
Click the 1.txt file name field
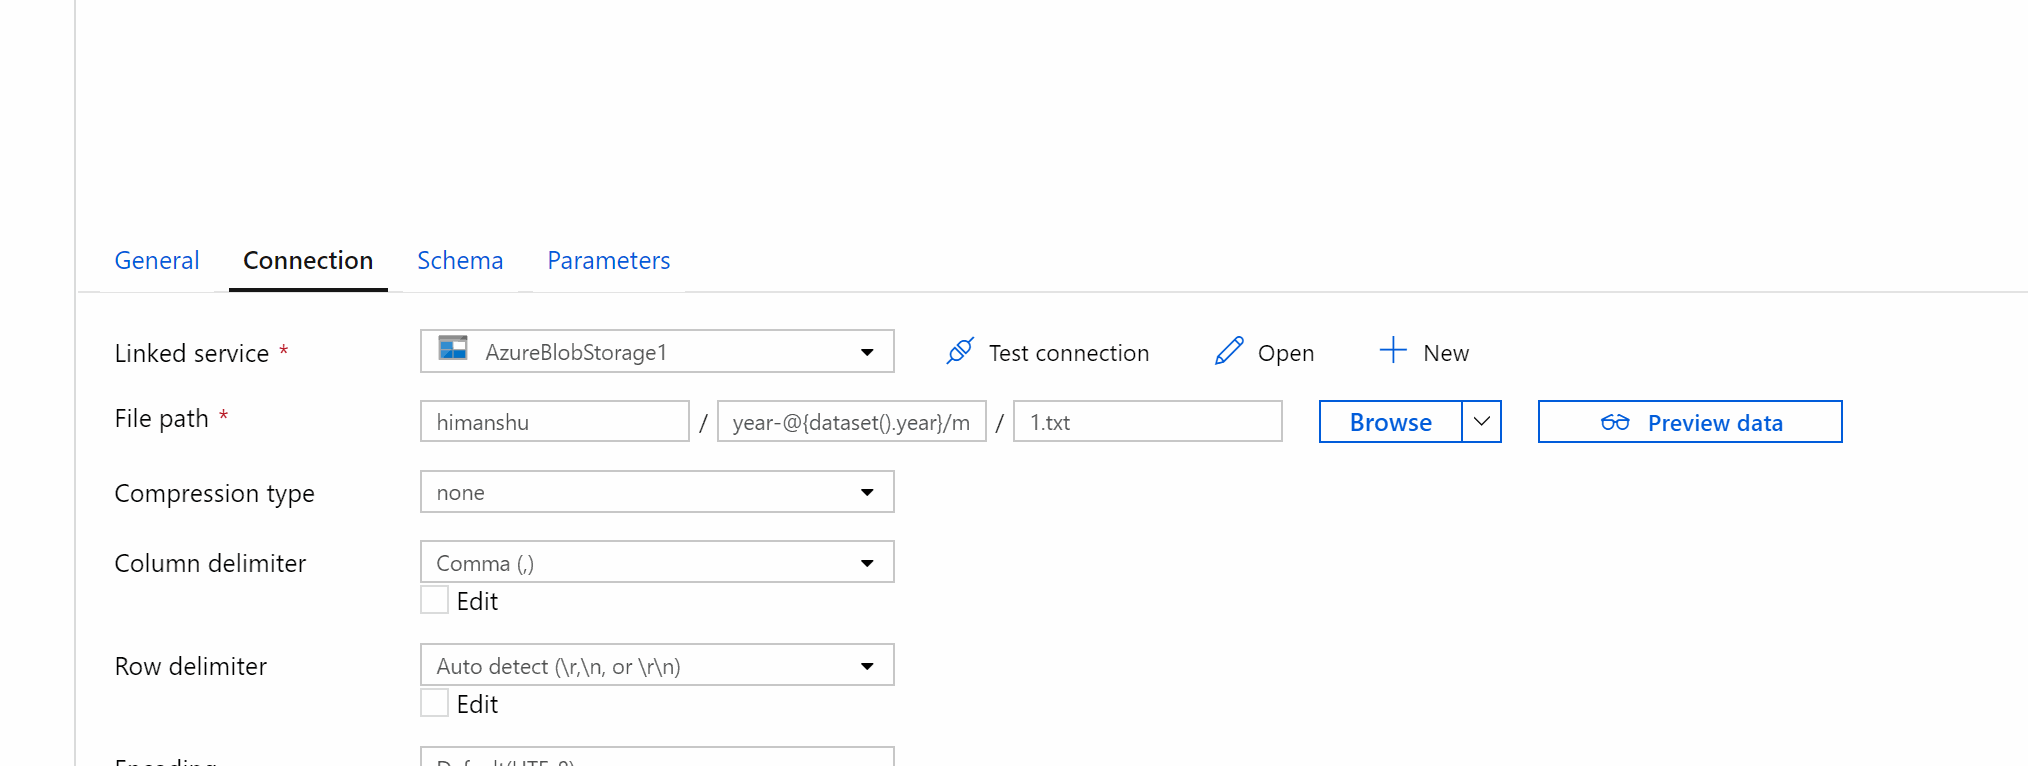[x=1148, y=421]
